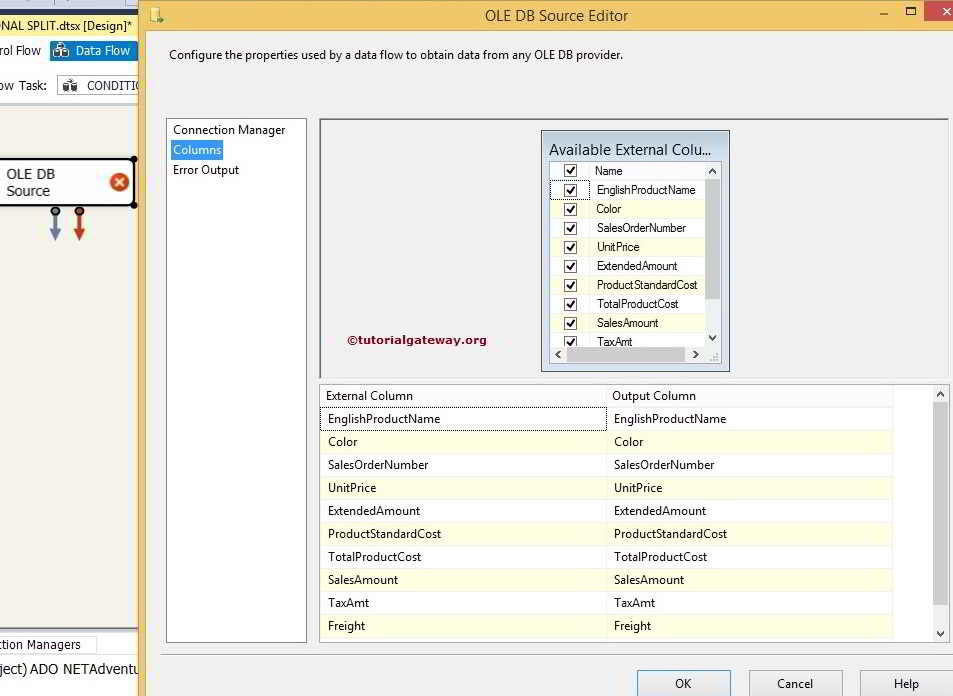Click the OK button

683,683
